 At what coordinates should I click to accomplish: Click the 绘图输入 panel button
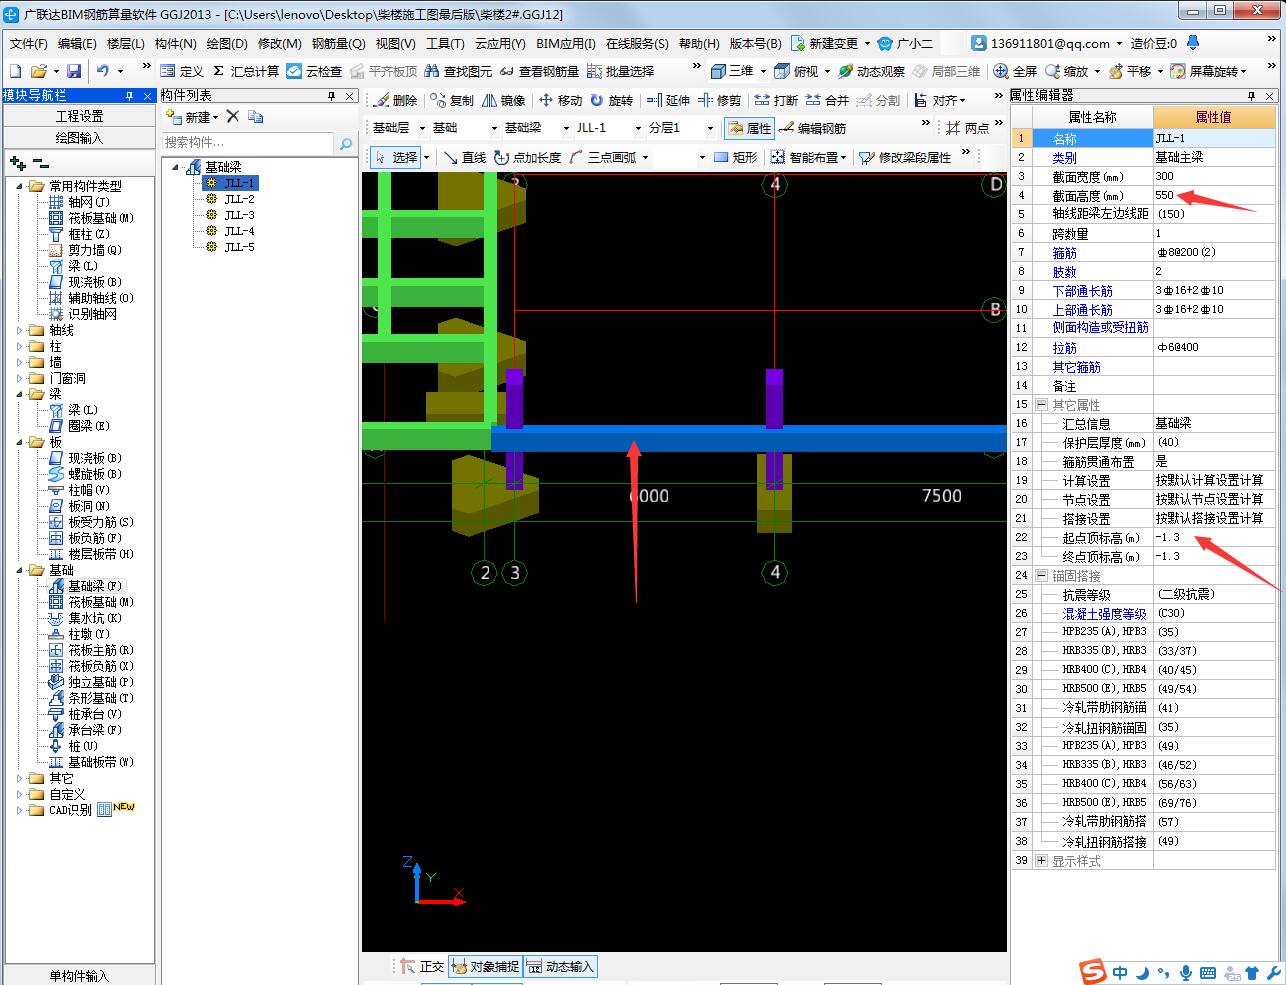tap(79, 138)
